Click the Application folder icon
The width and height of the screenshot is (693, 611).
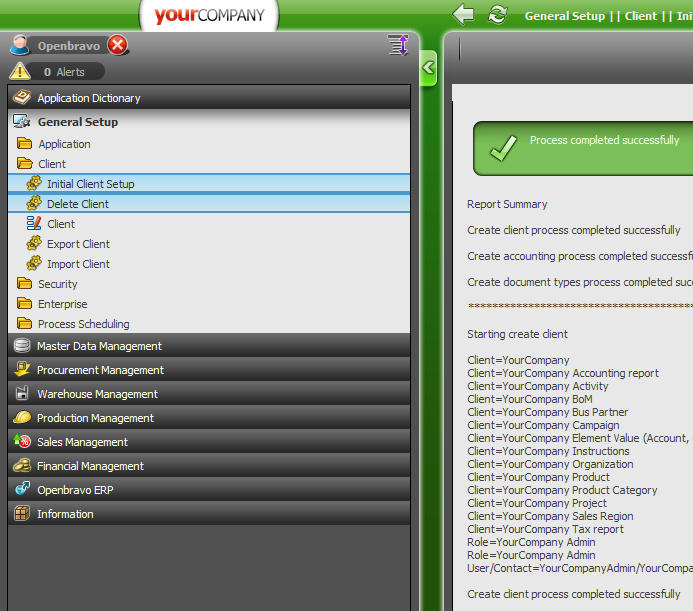[24, 143]
